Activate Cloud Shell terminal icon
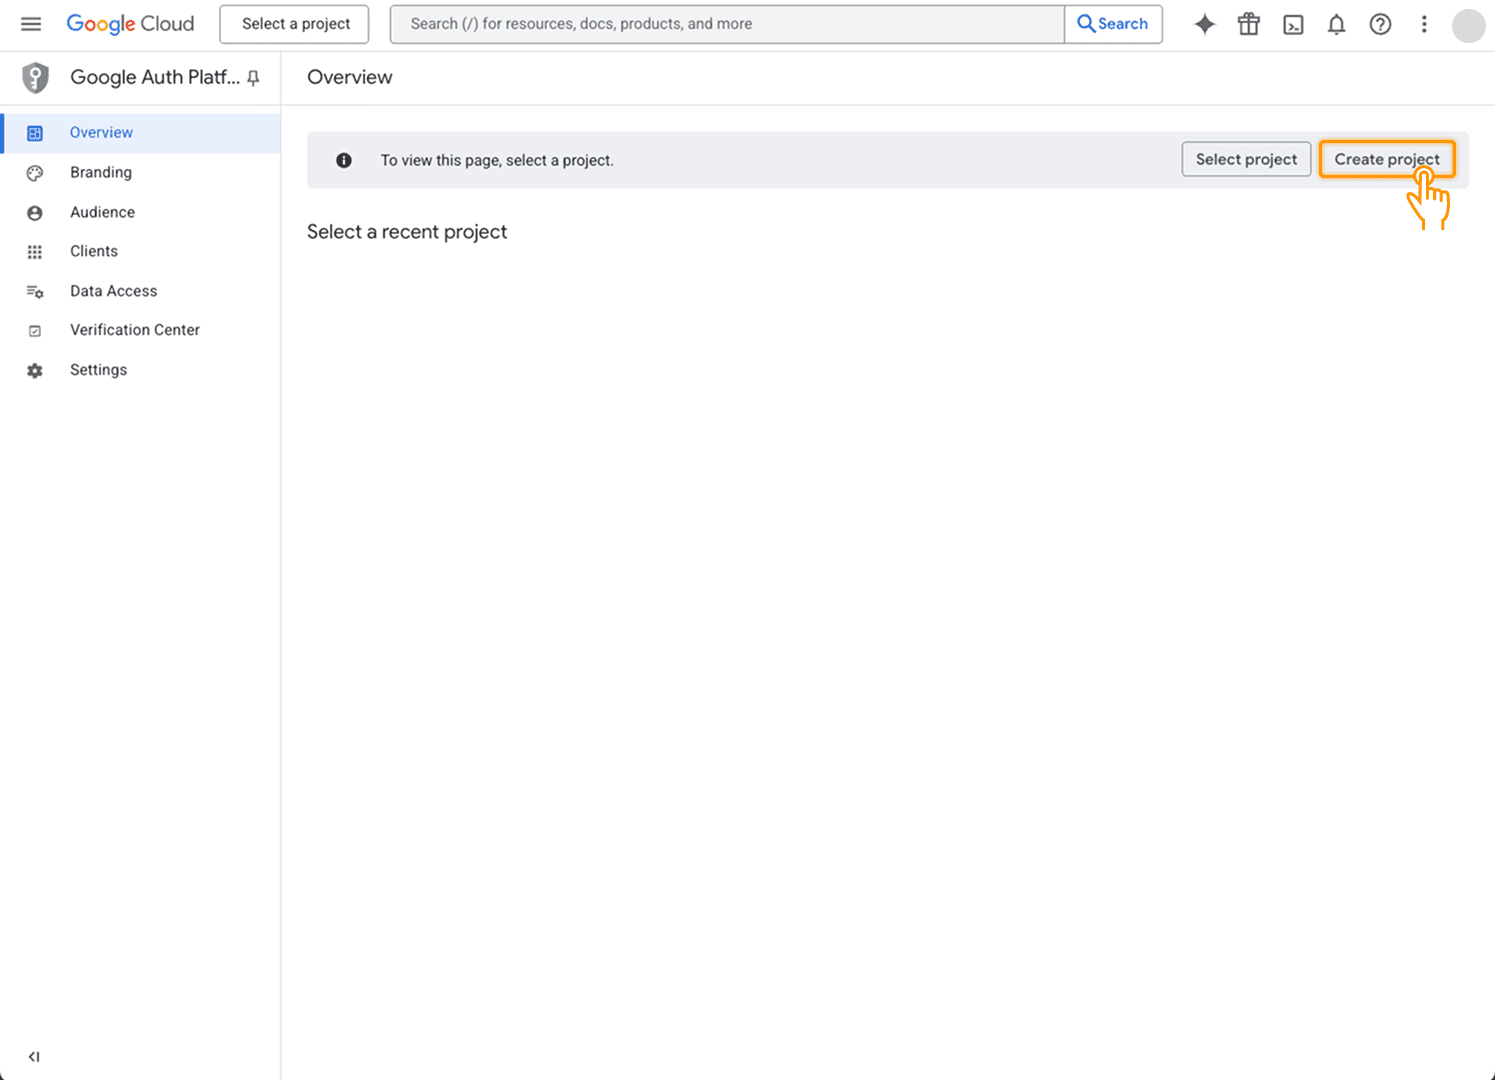This screenshot has width=1495, height=1080. (1293, 24)
